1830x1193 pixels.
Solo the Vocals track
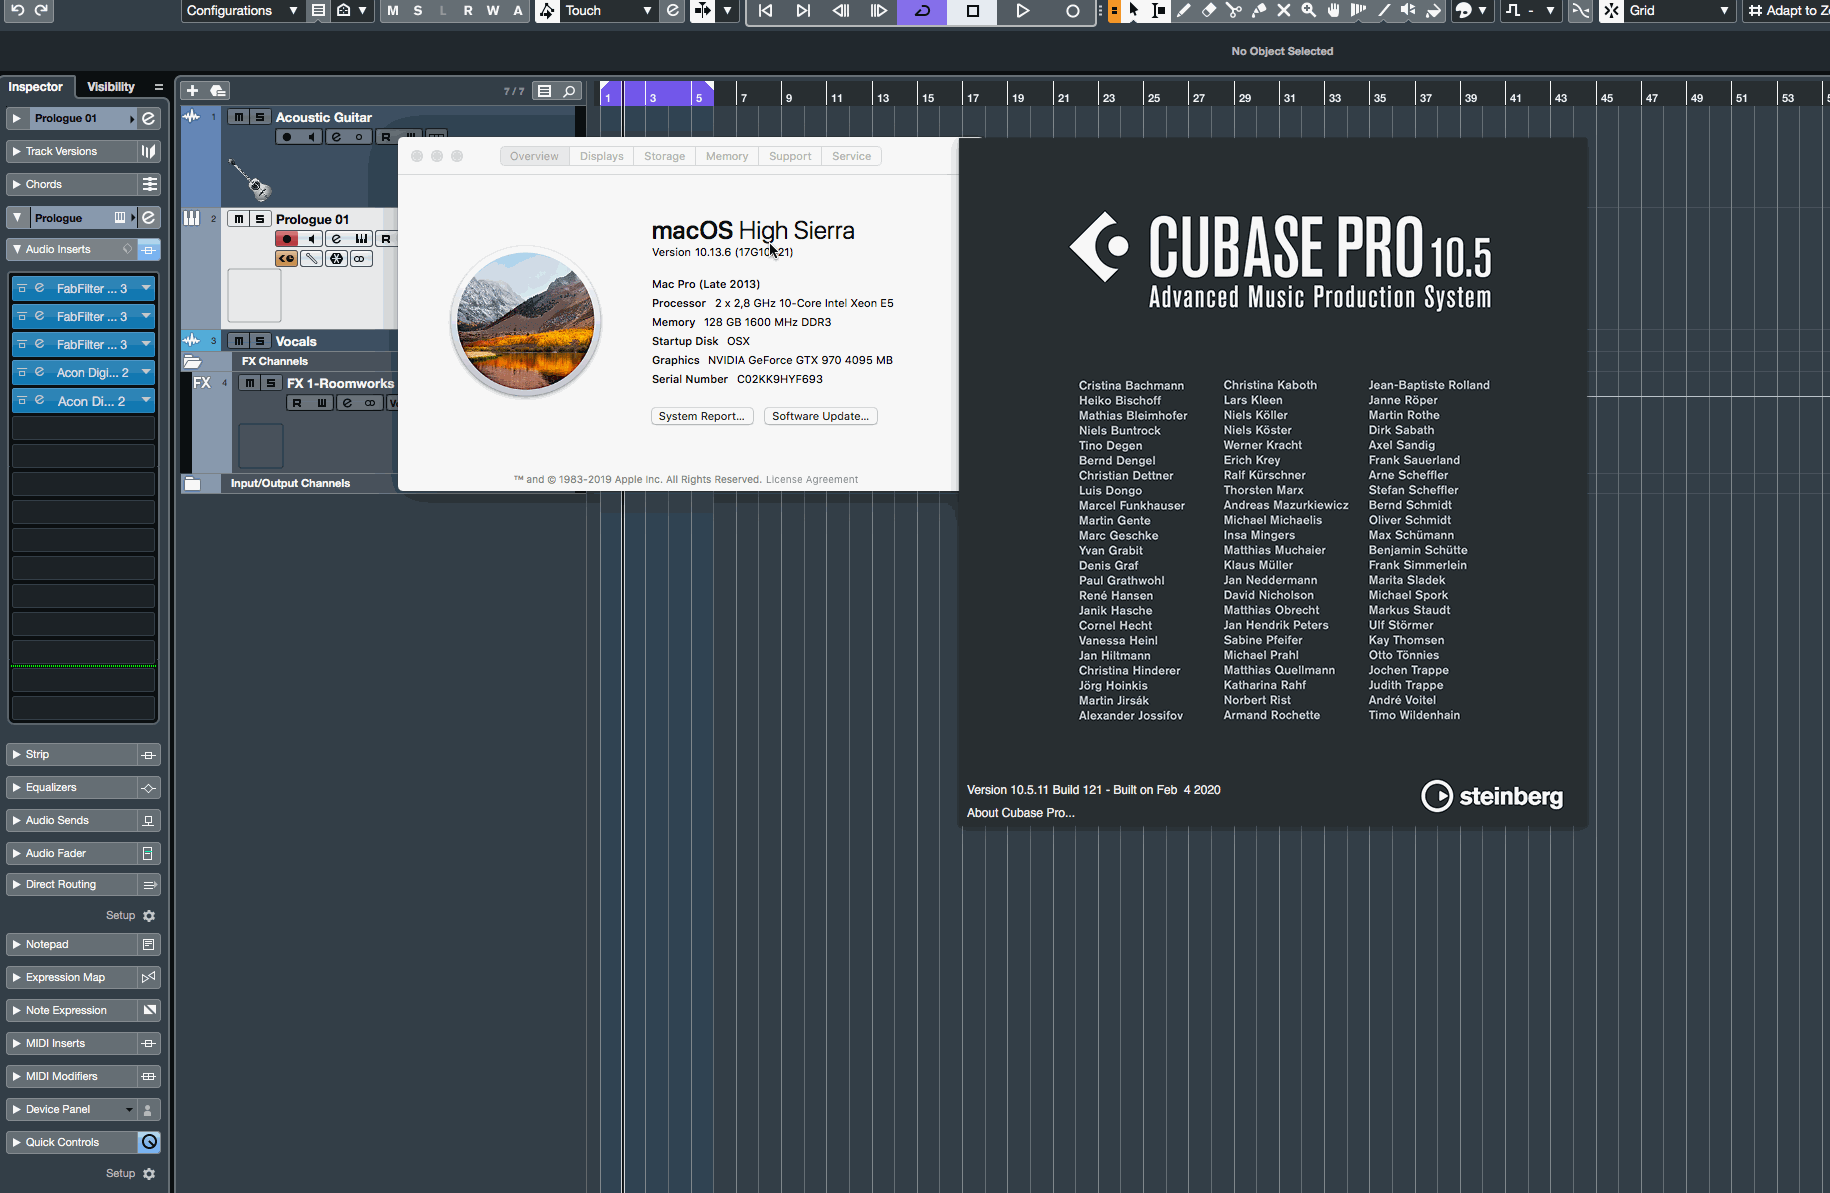260,341
